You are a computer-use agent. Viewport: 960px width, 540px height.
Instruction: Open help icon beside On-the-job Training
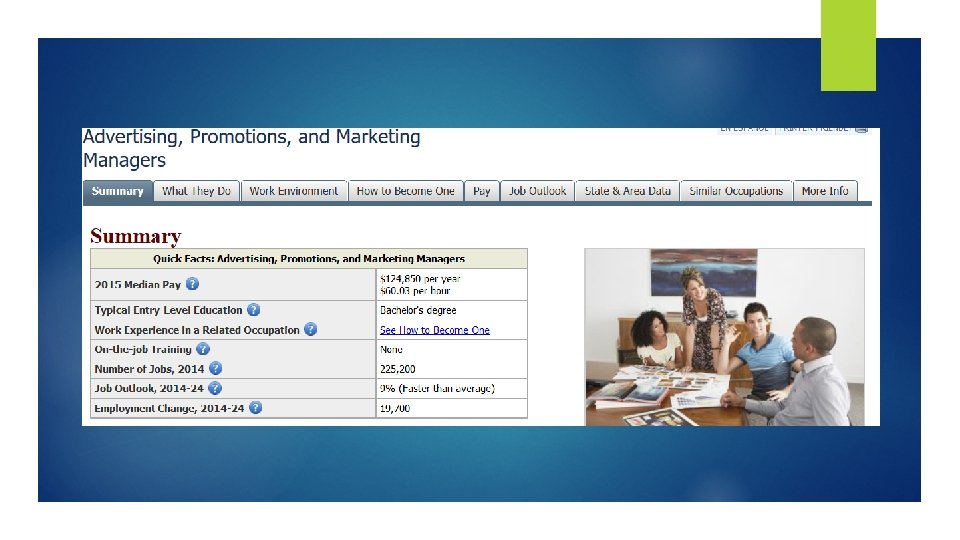[203, 349]
